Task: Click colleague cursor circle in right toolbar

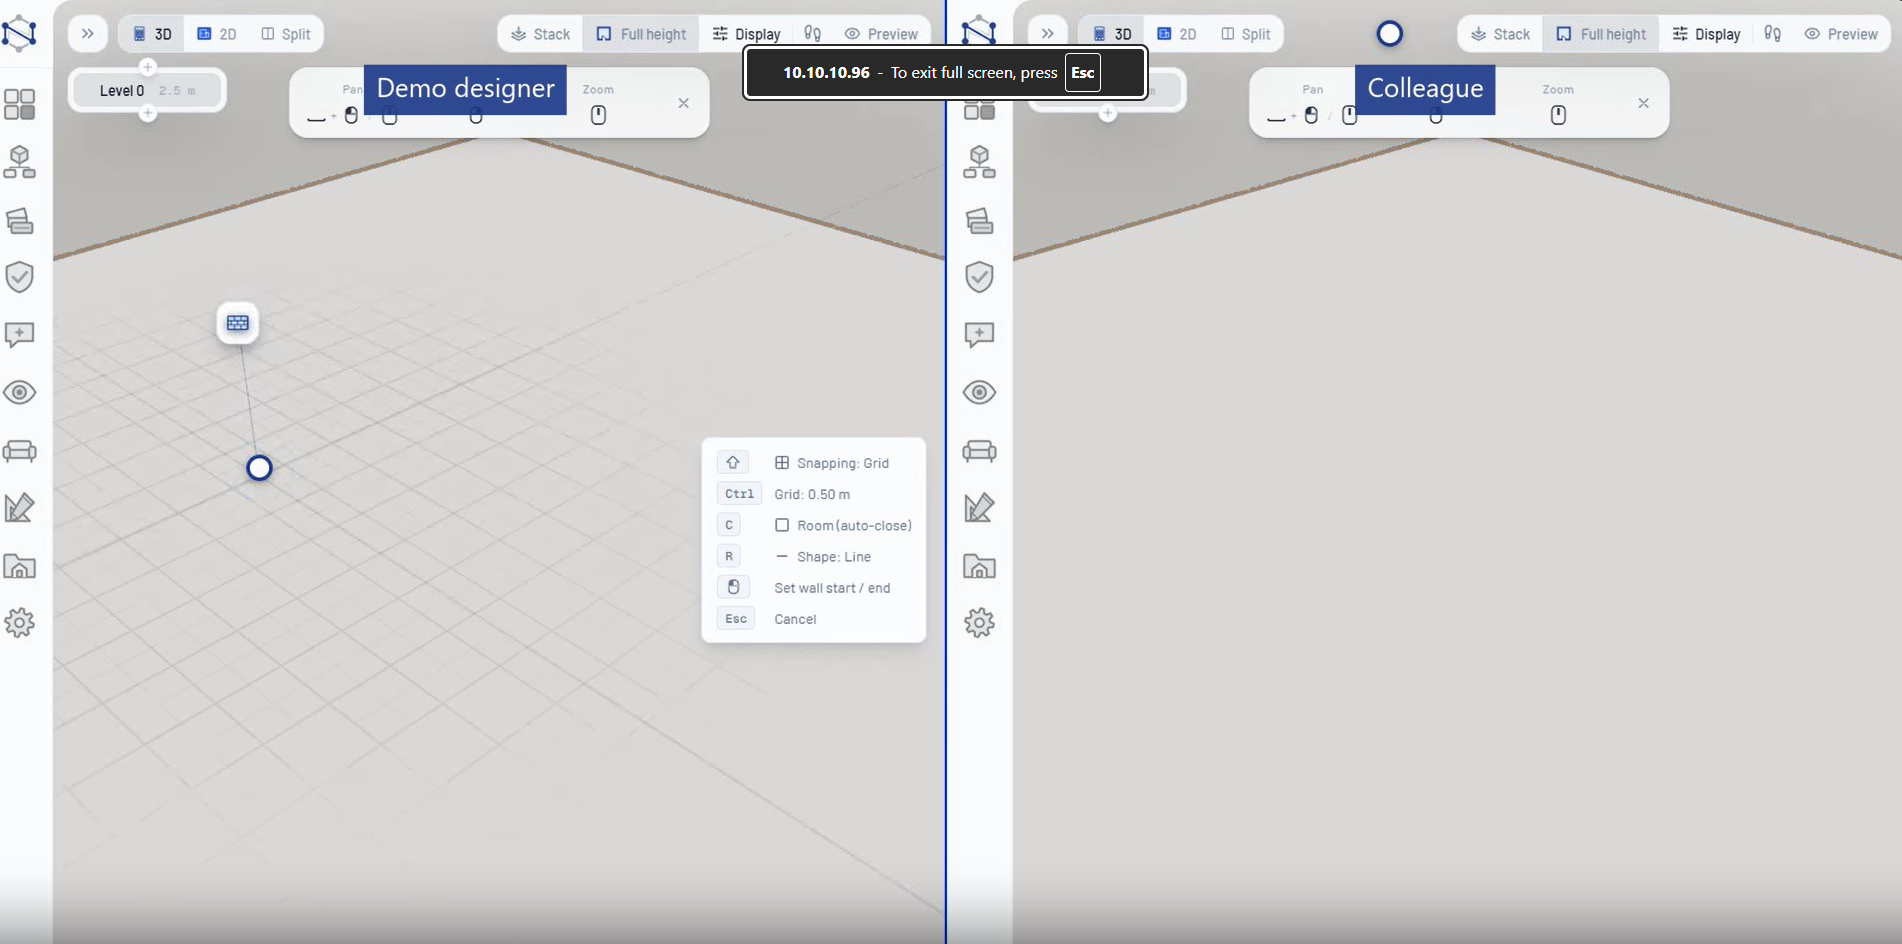Action: [1390, 34]
